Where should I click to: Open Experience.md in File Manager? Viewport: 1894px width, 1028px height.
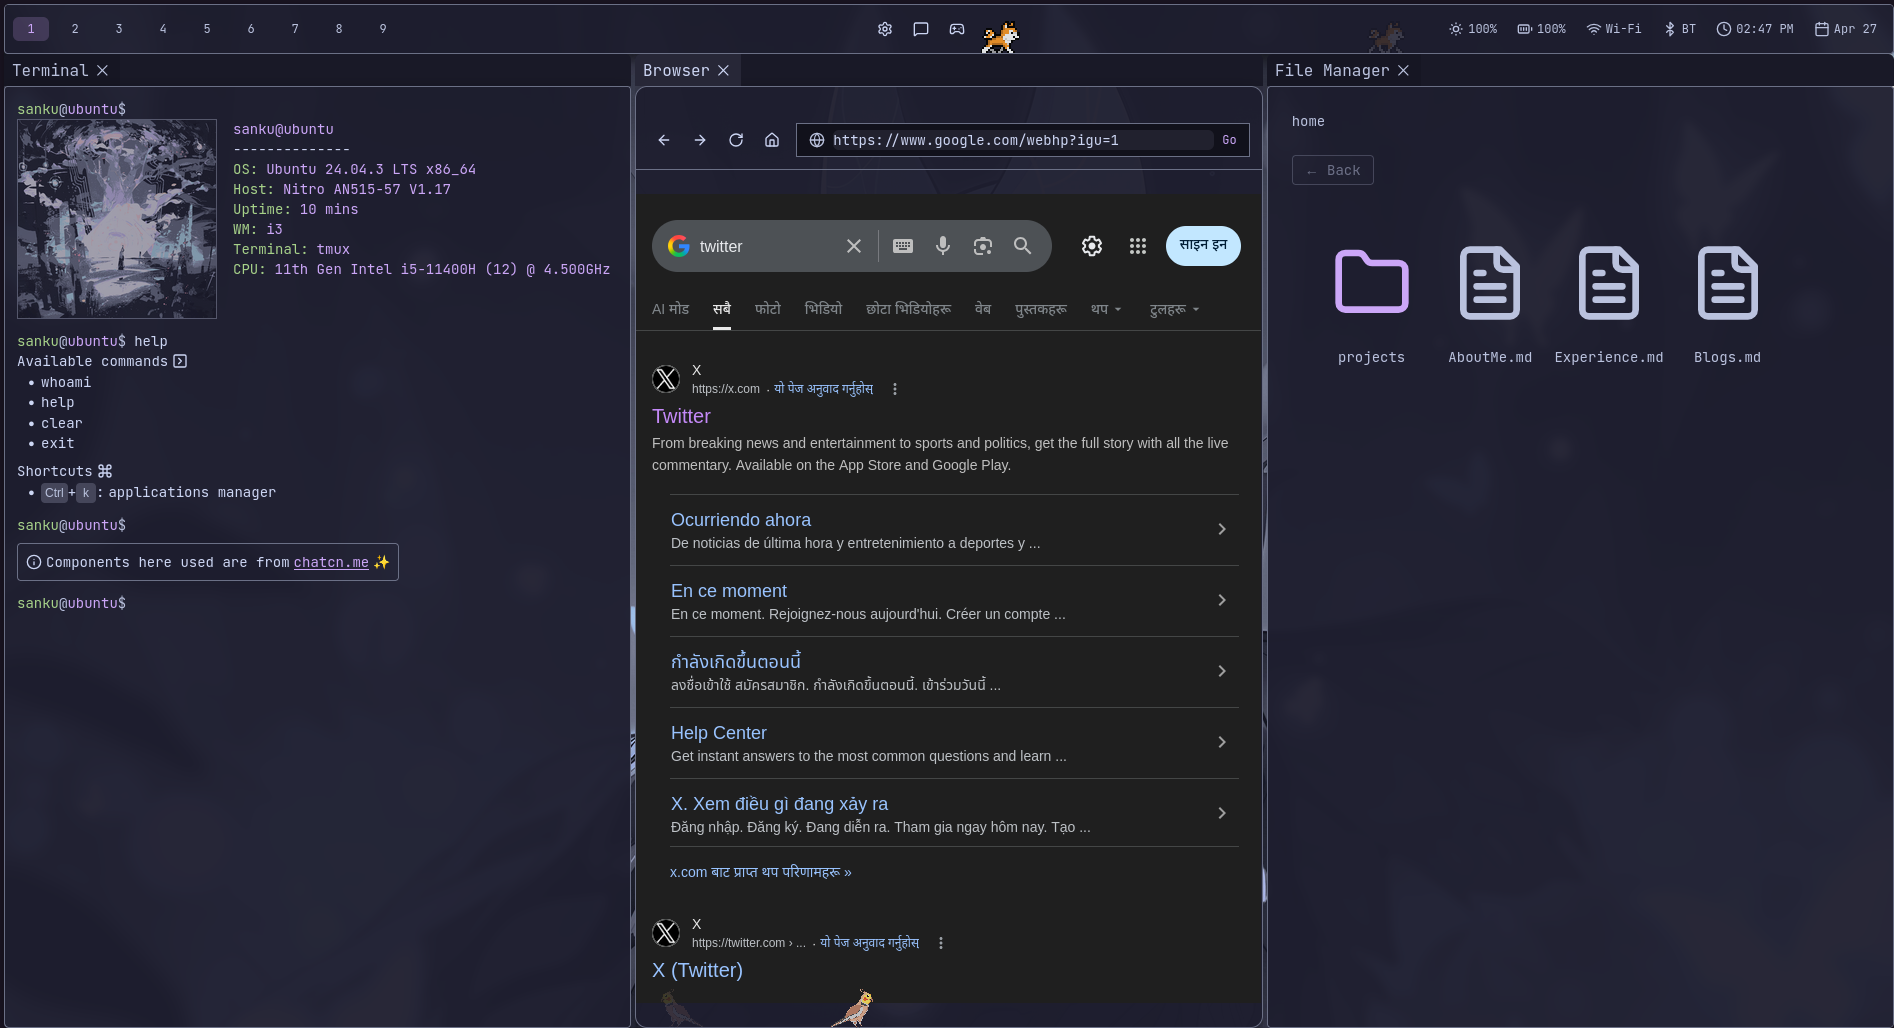coord(1609,305)
